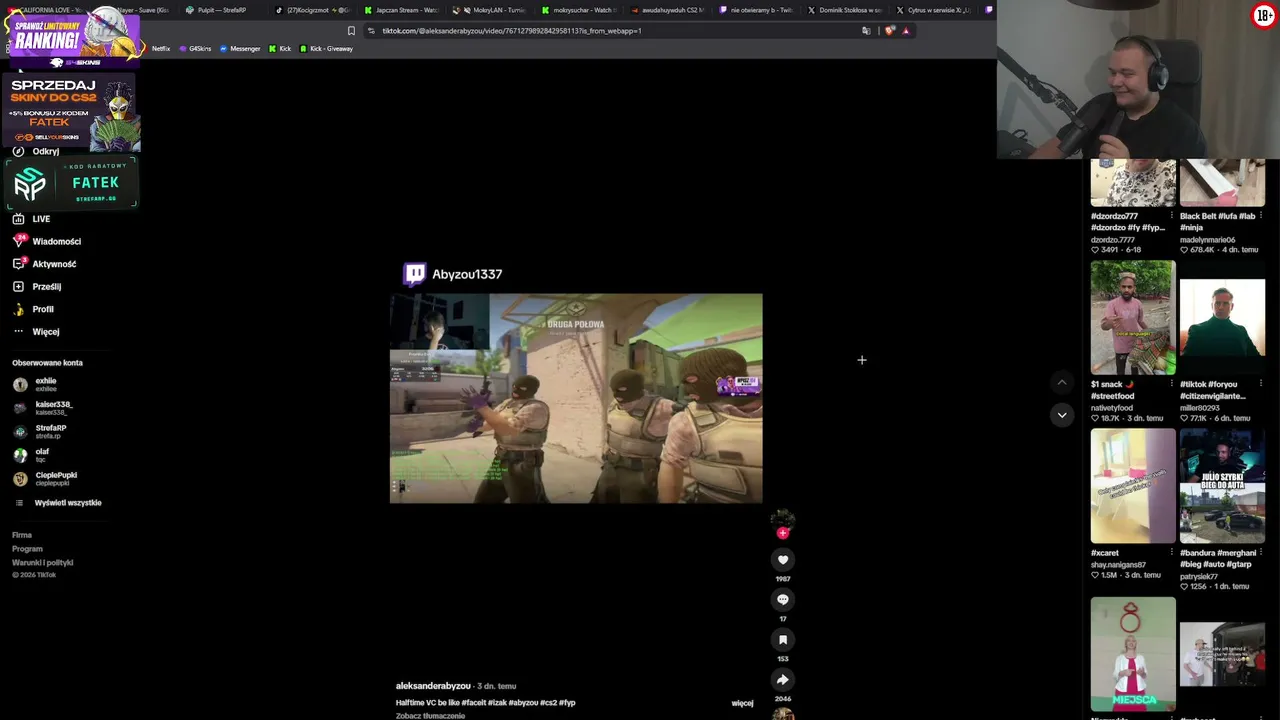This screenshot has width=1280, height=720.
Task: Open the #dzordzo777 recommended video thumbnail
Action: [1133, 183]
